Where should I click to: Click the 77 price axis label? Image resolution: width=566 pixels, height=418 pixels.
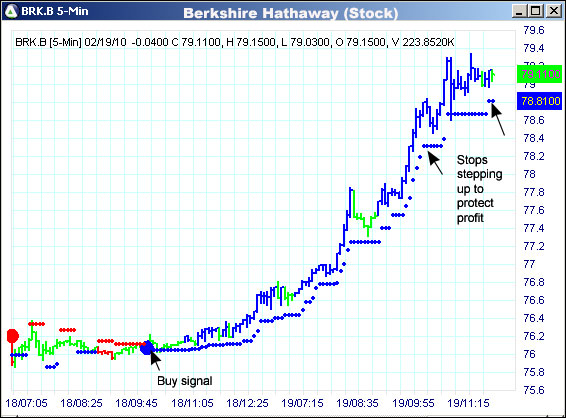(x=530, y=264)
